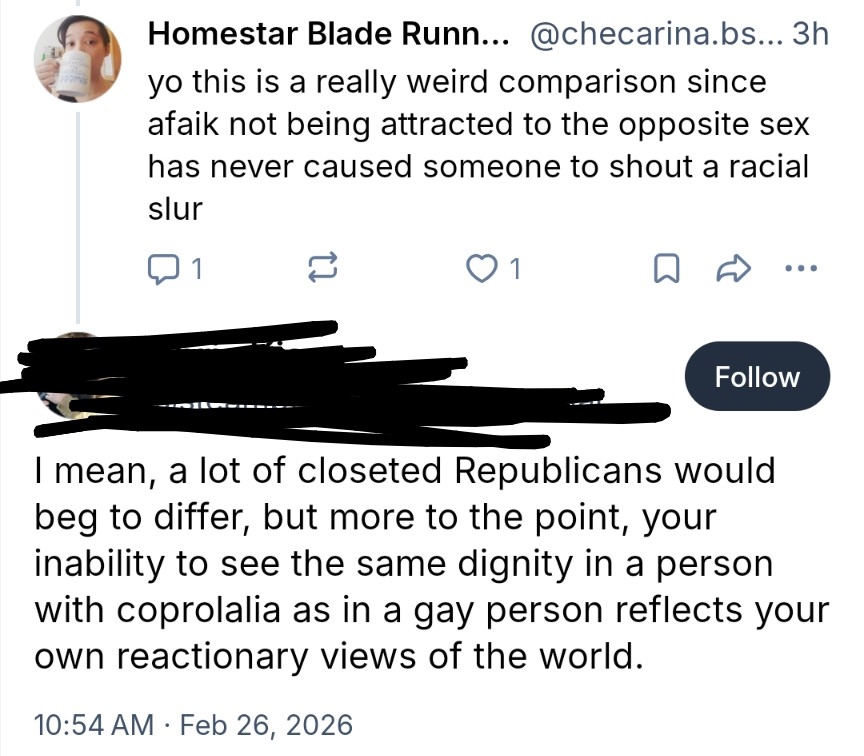Screen dimensions: 864x756
Task: Click the thread line below the avatar
Action: tap(78, 210)
